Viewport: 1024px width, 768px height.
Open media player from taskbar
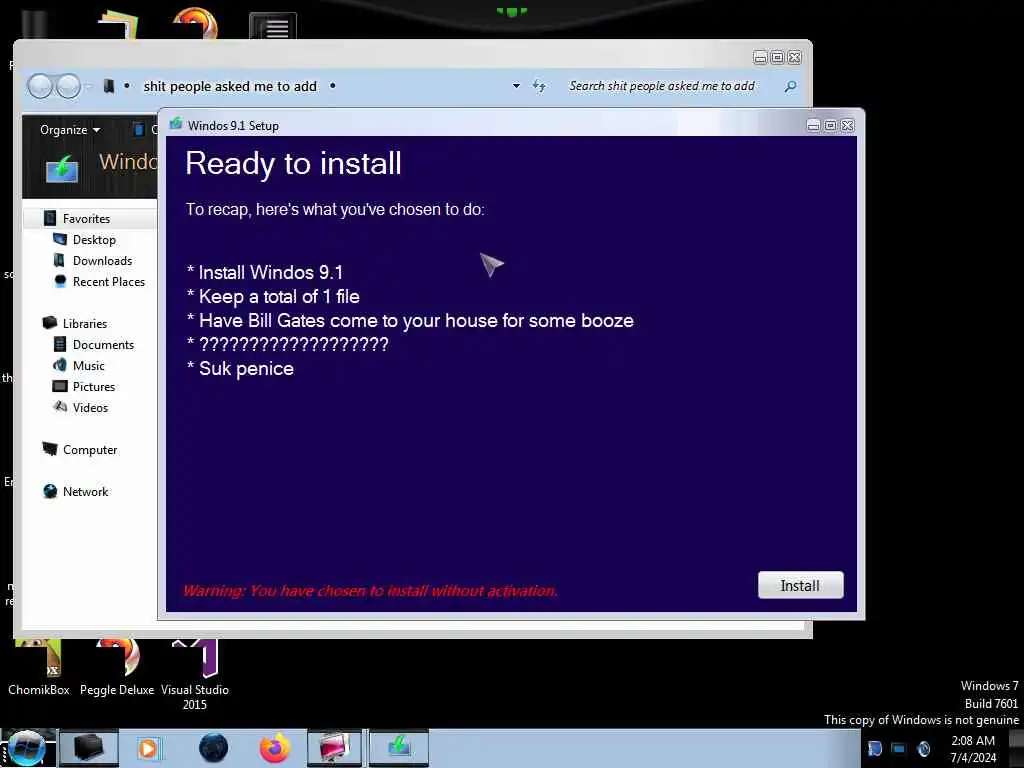click(x=149, y=748)
